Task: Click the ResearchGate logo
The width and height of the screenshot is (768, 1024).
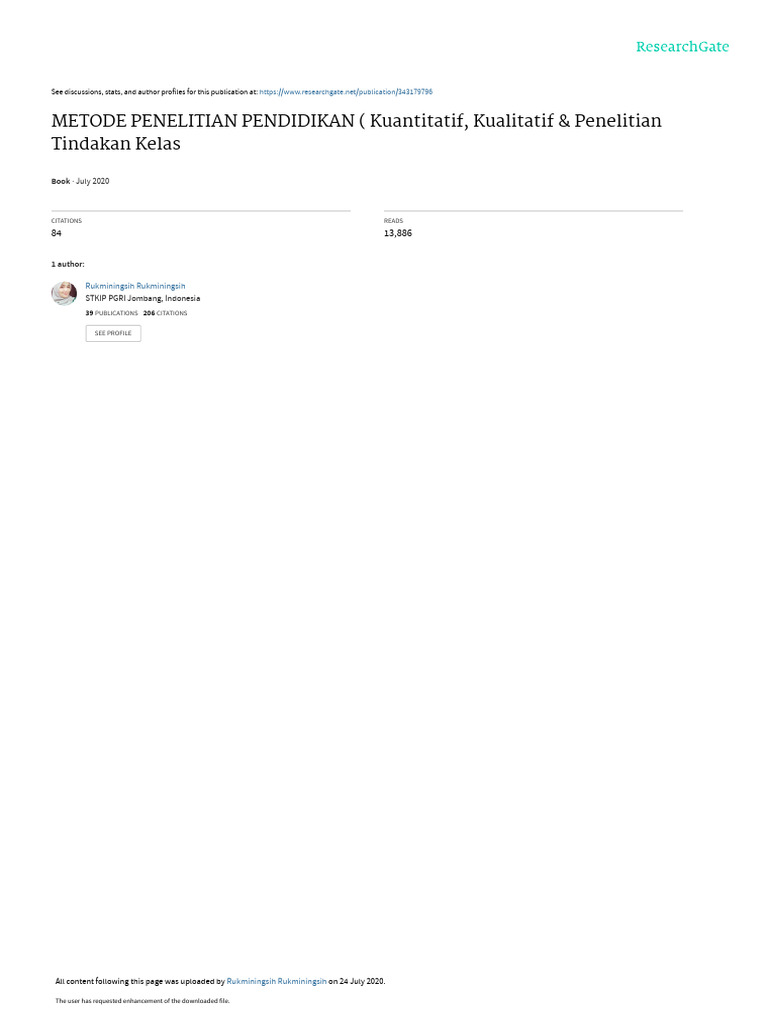Action: point(682,47)
